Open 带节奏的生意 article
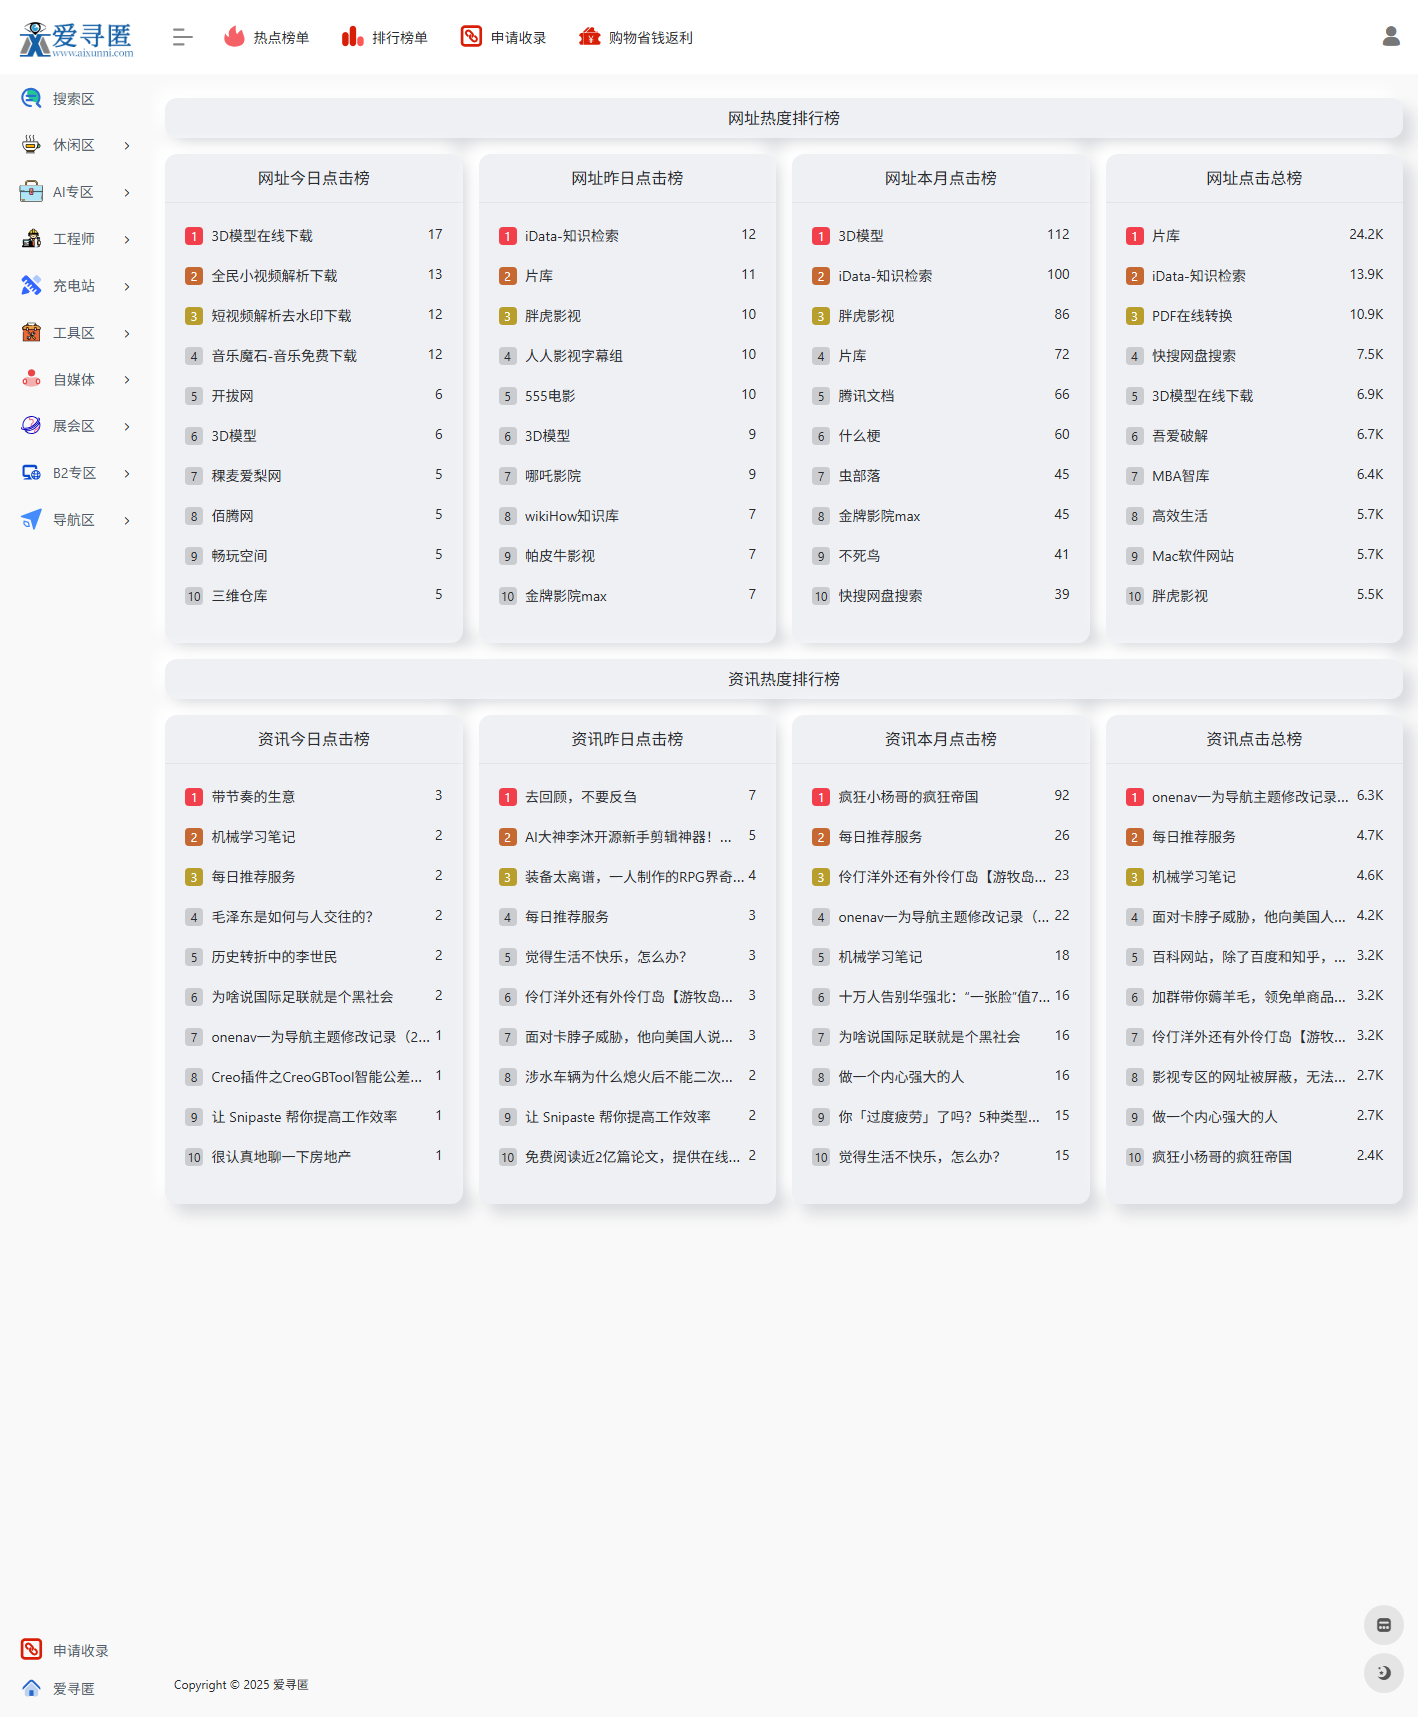1418x1717 pixels. click(253, 797)
